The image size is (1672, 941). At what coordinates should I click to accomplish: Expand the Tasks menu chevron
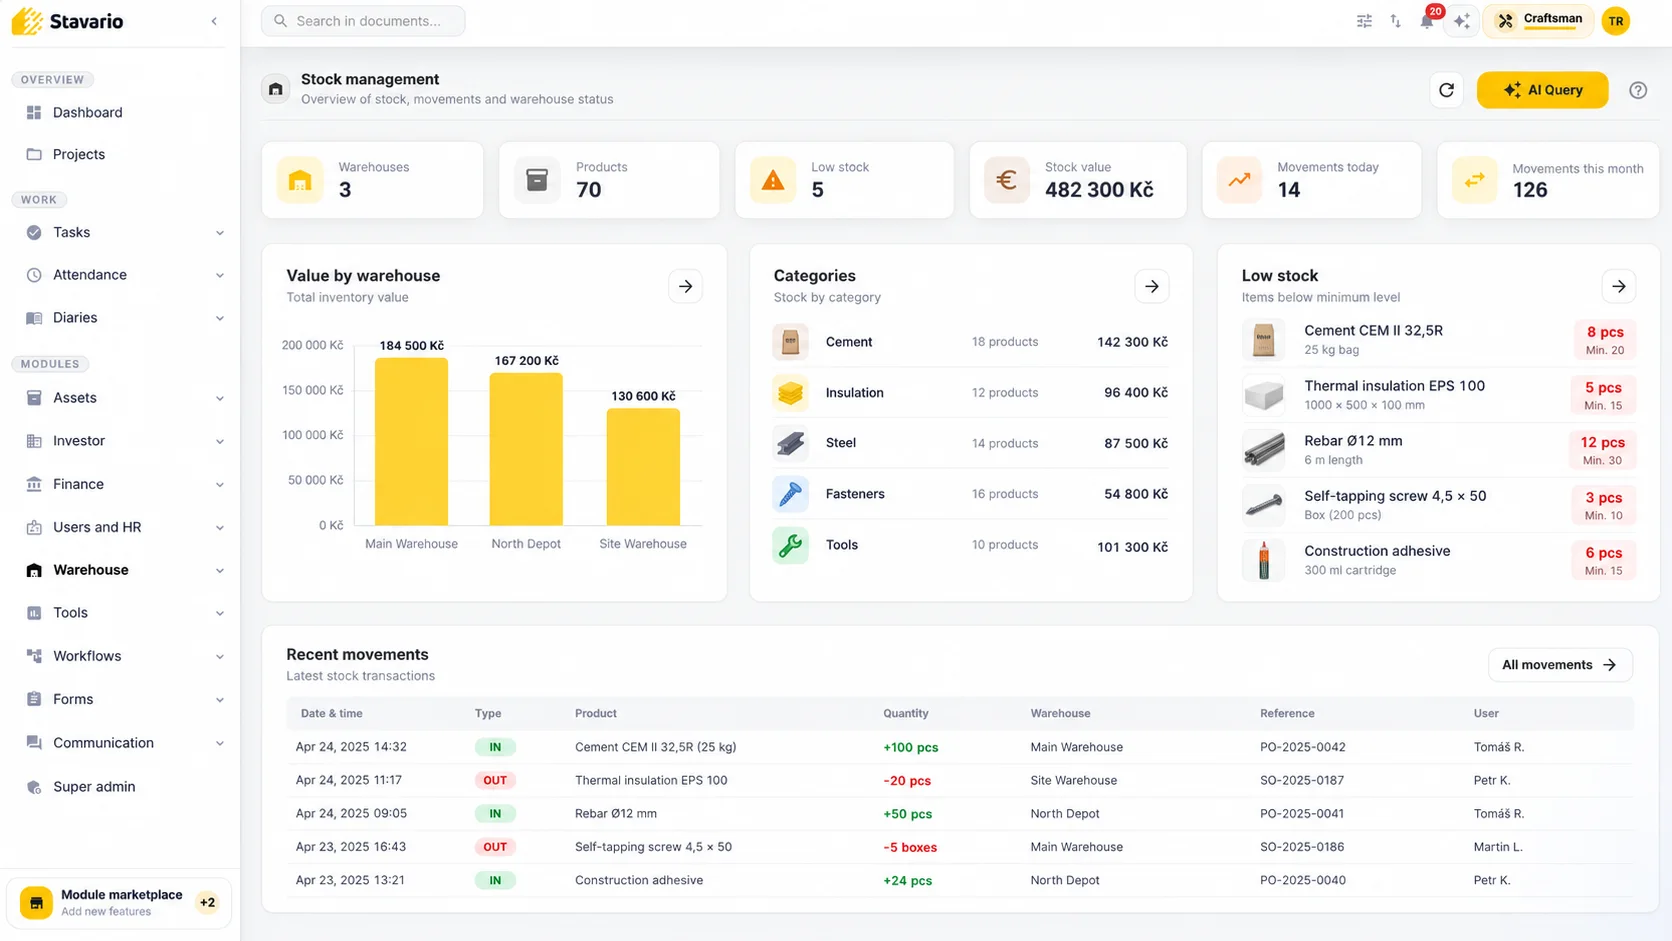tap(219, 233)
